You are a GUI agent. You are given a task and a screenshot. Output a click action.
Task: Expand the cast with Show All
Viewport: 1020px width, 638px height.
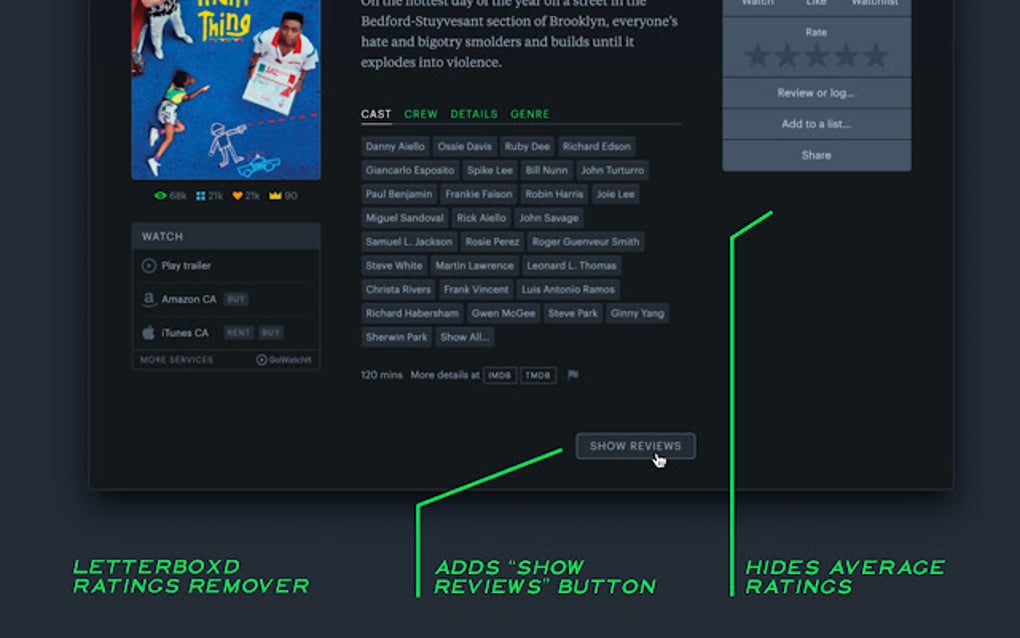coord(463,337)
